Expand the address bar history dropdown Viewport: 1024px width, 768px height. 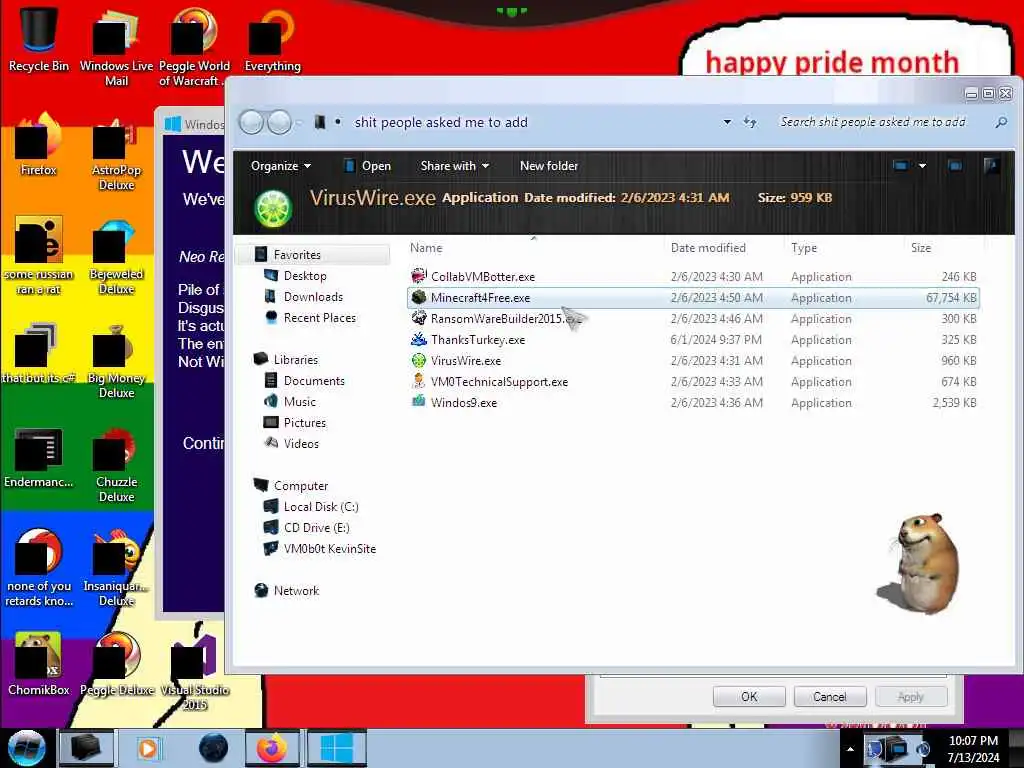pos(727,122)
